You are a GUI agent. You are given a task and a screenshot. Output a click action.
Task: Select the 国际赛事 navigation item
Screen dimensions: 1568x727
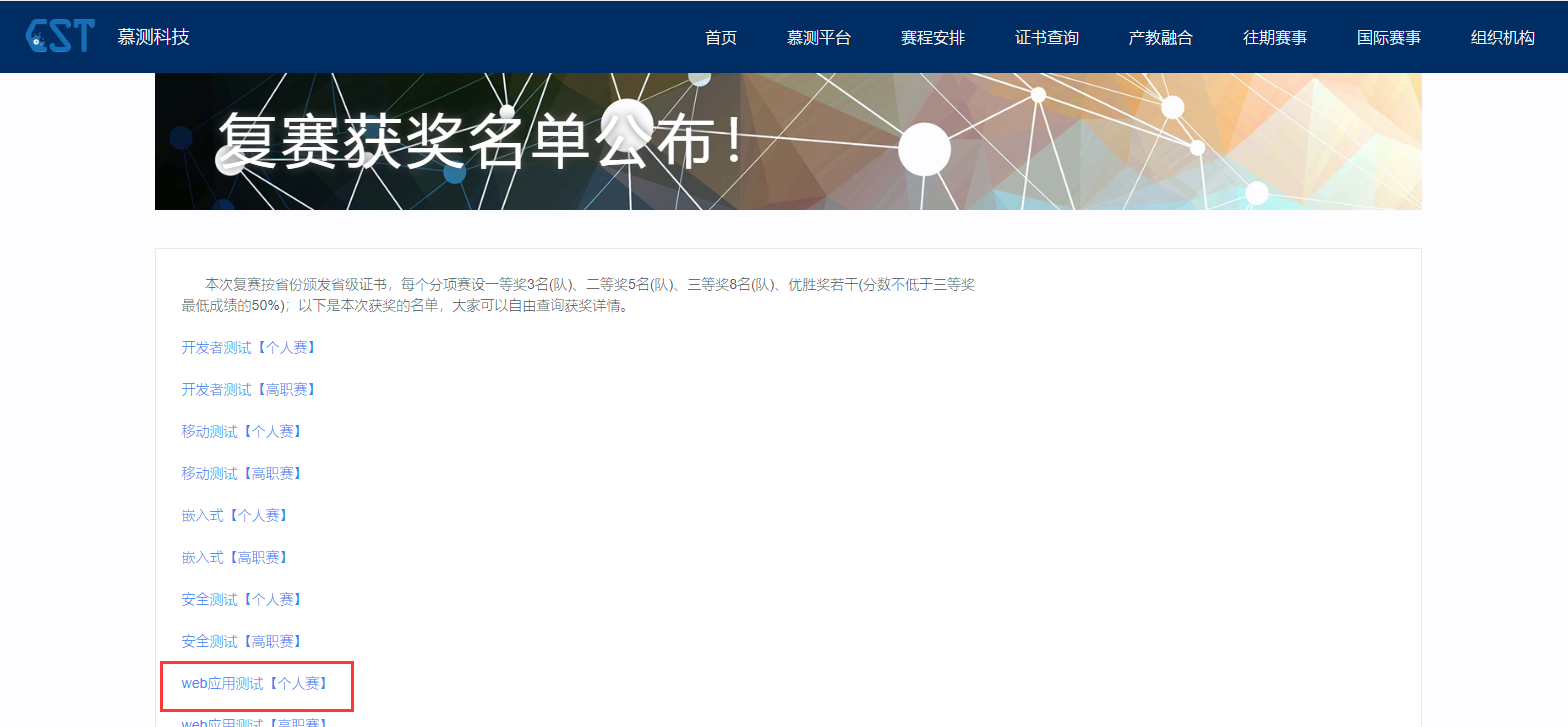[1388, 38]
